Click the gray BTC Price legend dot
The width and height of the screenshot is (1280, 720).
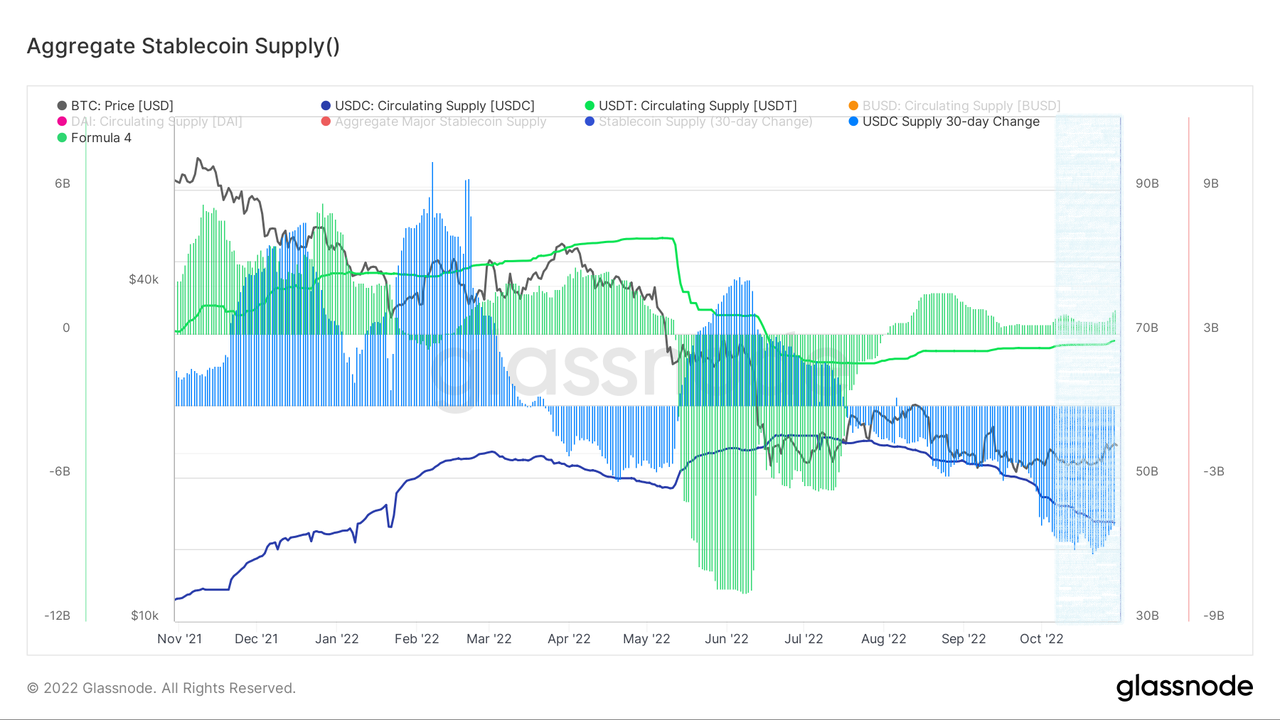tap(62, 106)
